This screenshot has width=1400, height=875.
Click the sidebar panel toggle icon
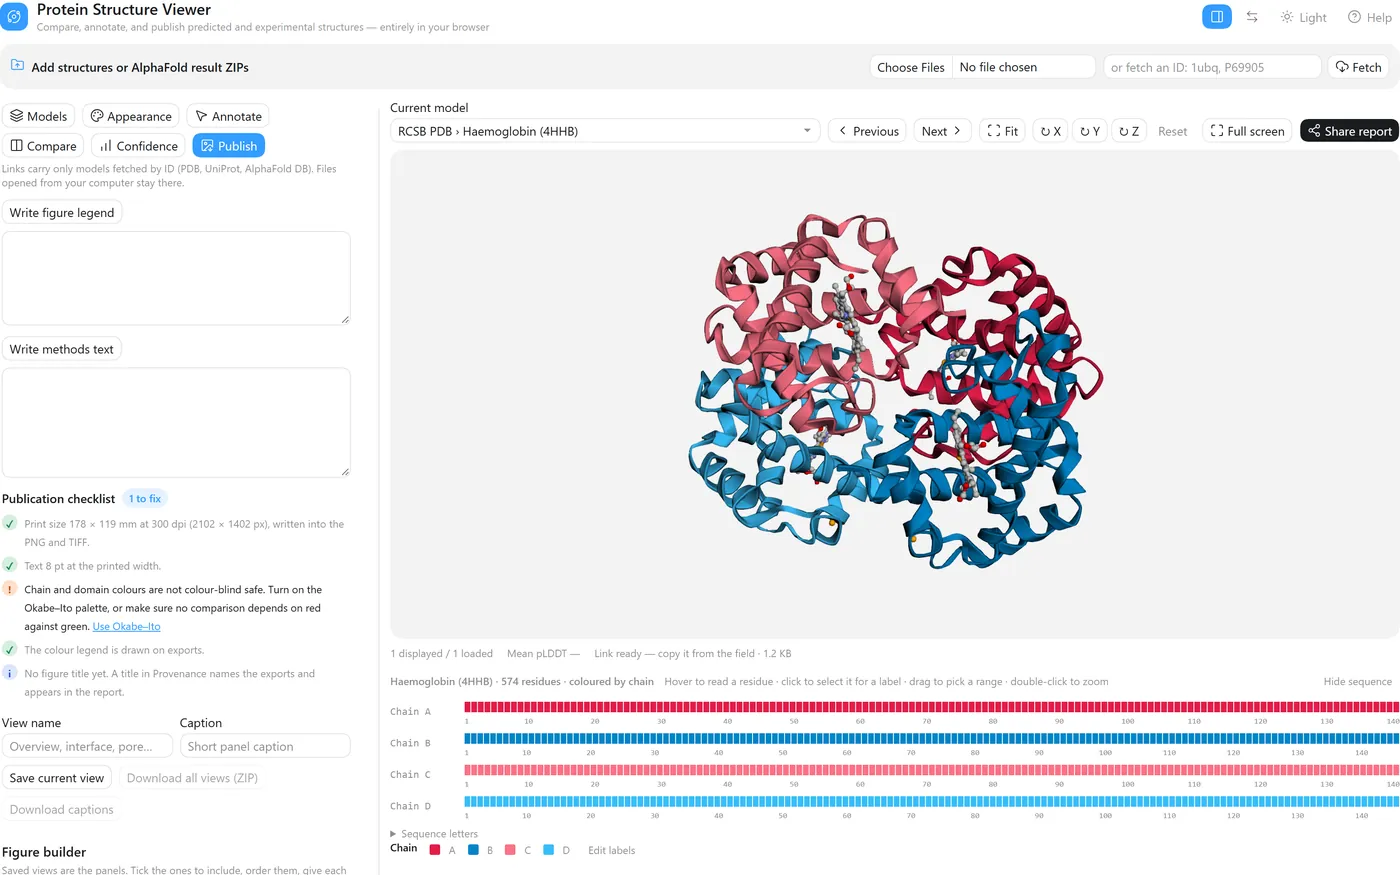[1217, 17]
